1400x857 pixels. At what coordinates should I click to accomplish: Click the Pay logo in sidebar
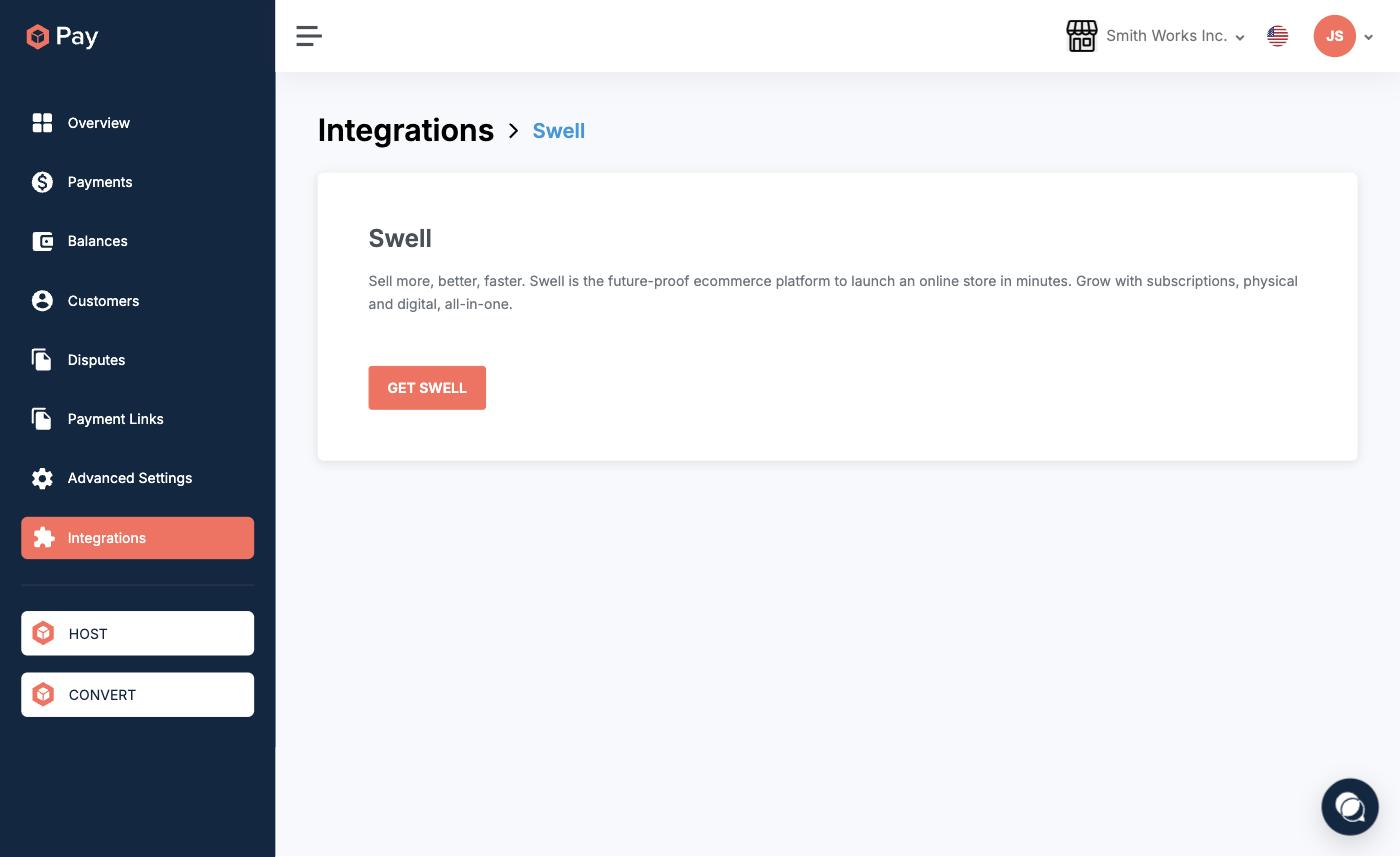(62, 37)
